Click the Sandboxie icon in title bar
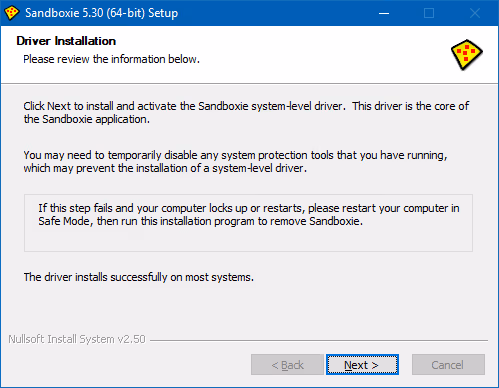 [12, 13]
